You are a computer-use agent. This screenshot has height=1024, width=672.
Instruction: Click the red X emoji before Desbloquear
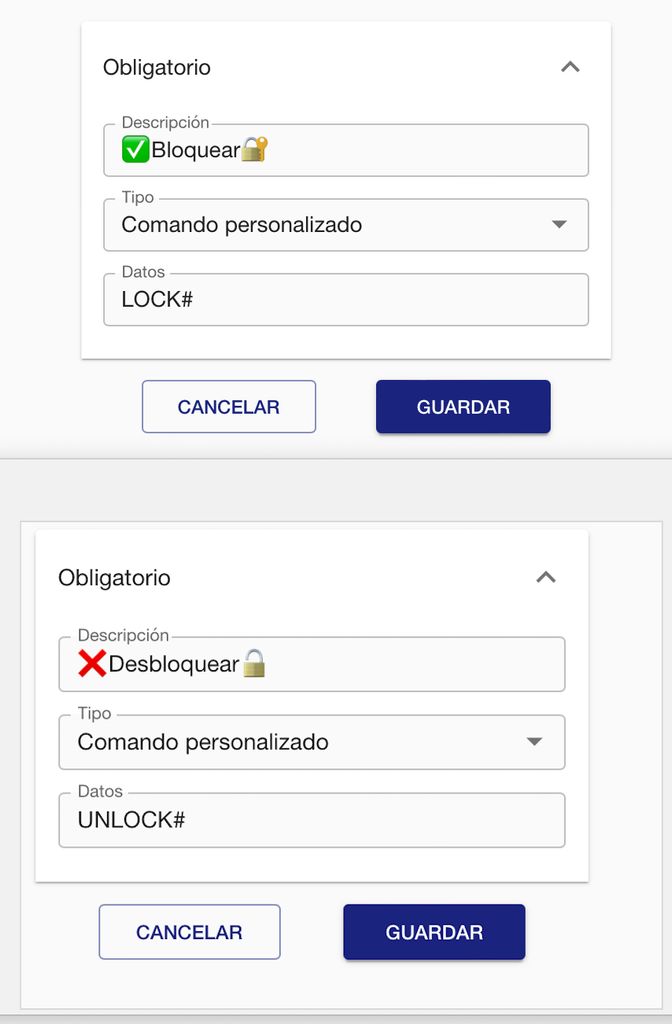tap(92, 663)
